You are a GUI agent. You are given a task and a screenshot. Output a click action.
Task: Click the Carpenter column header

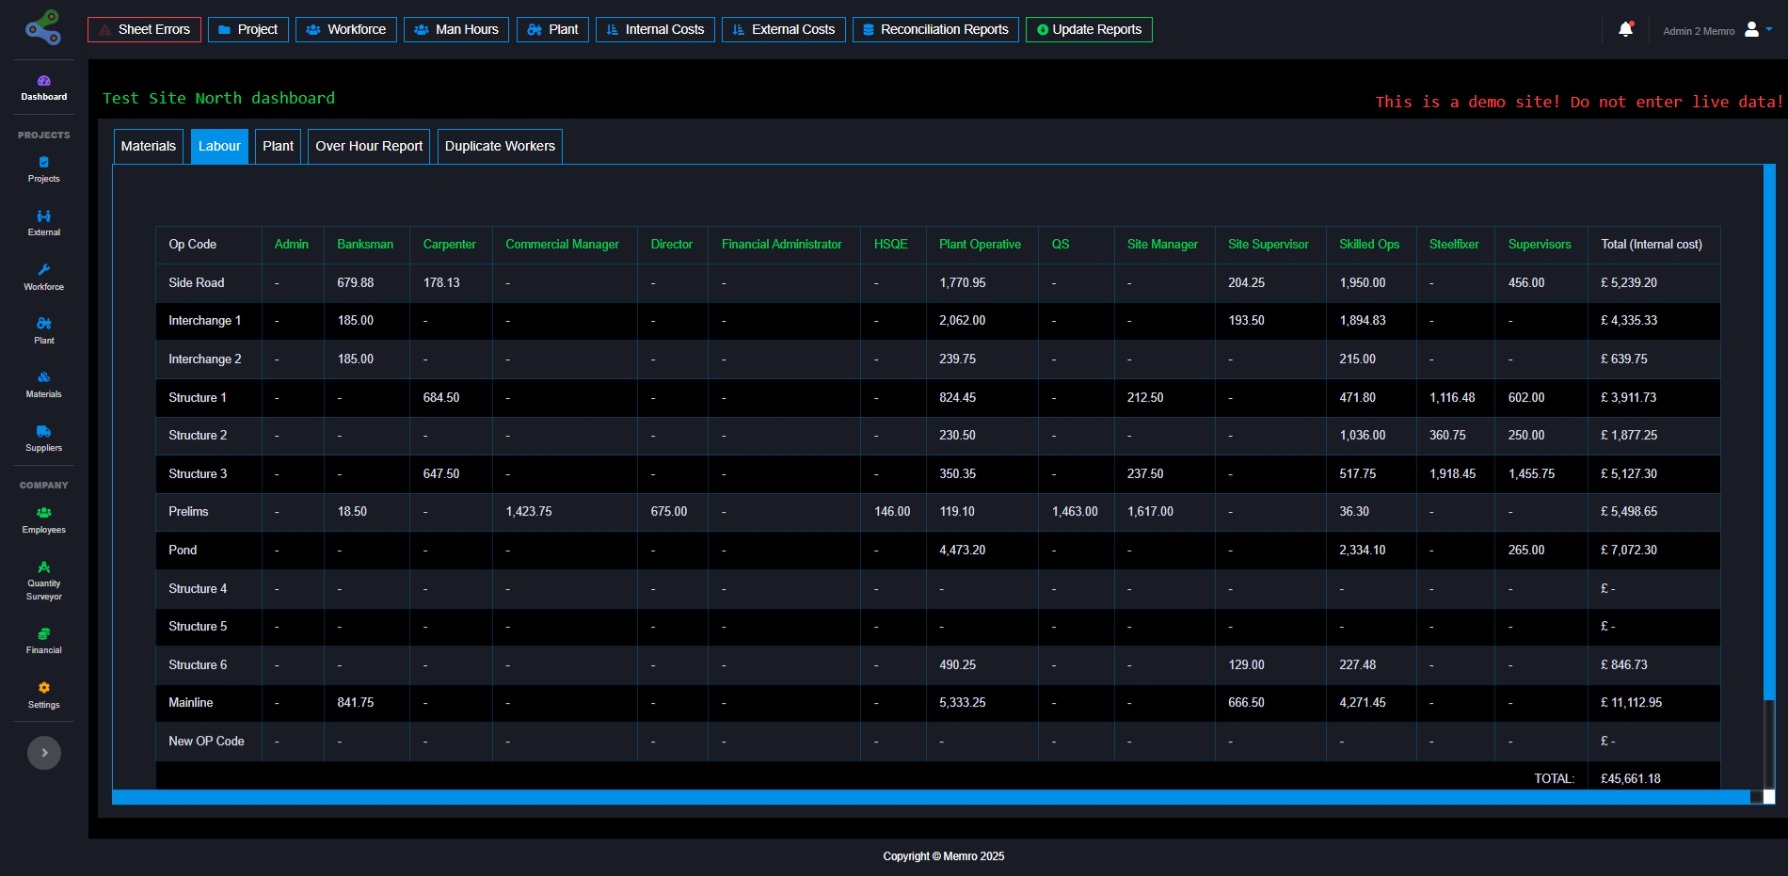click(449, 244)
